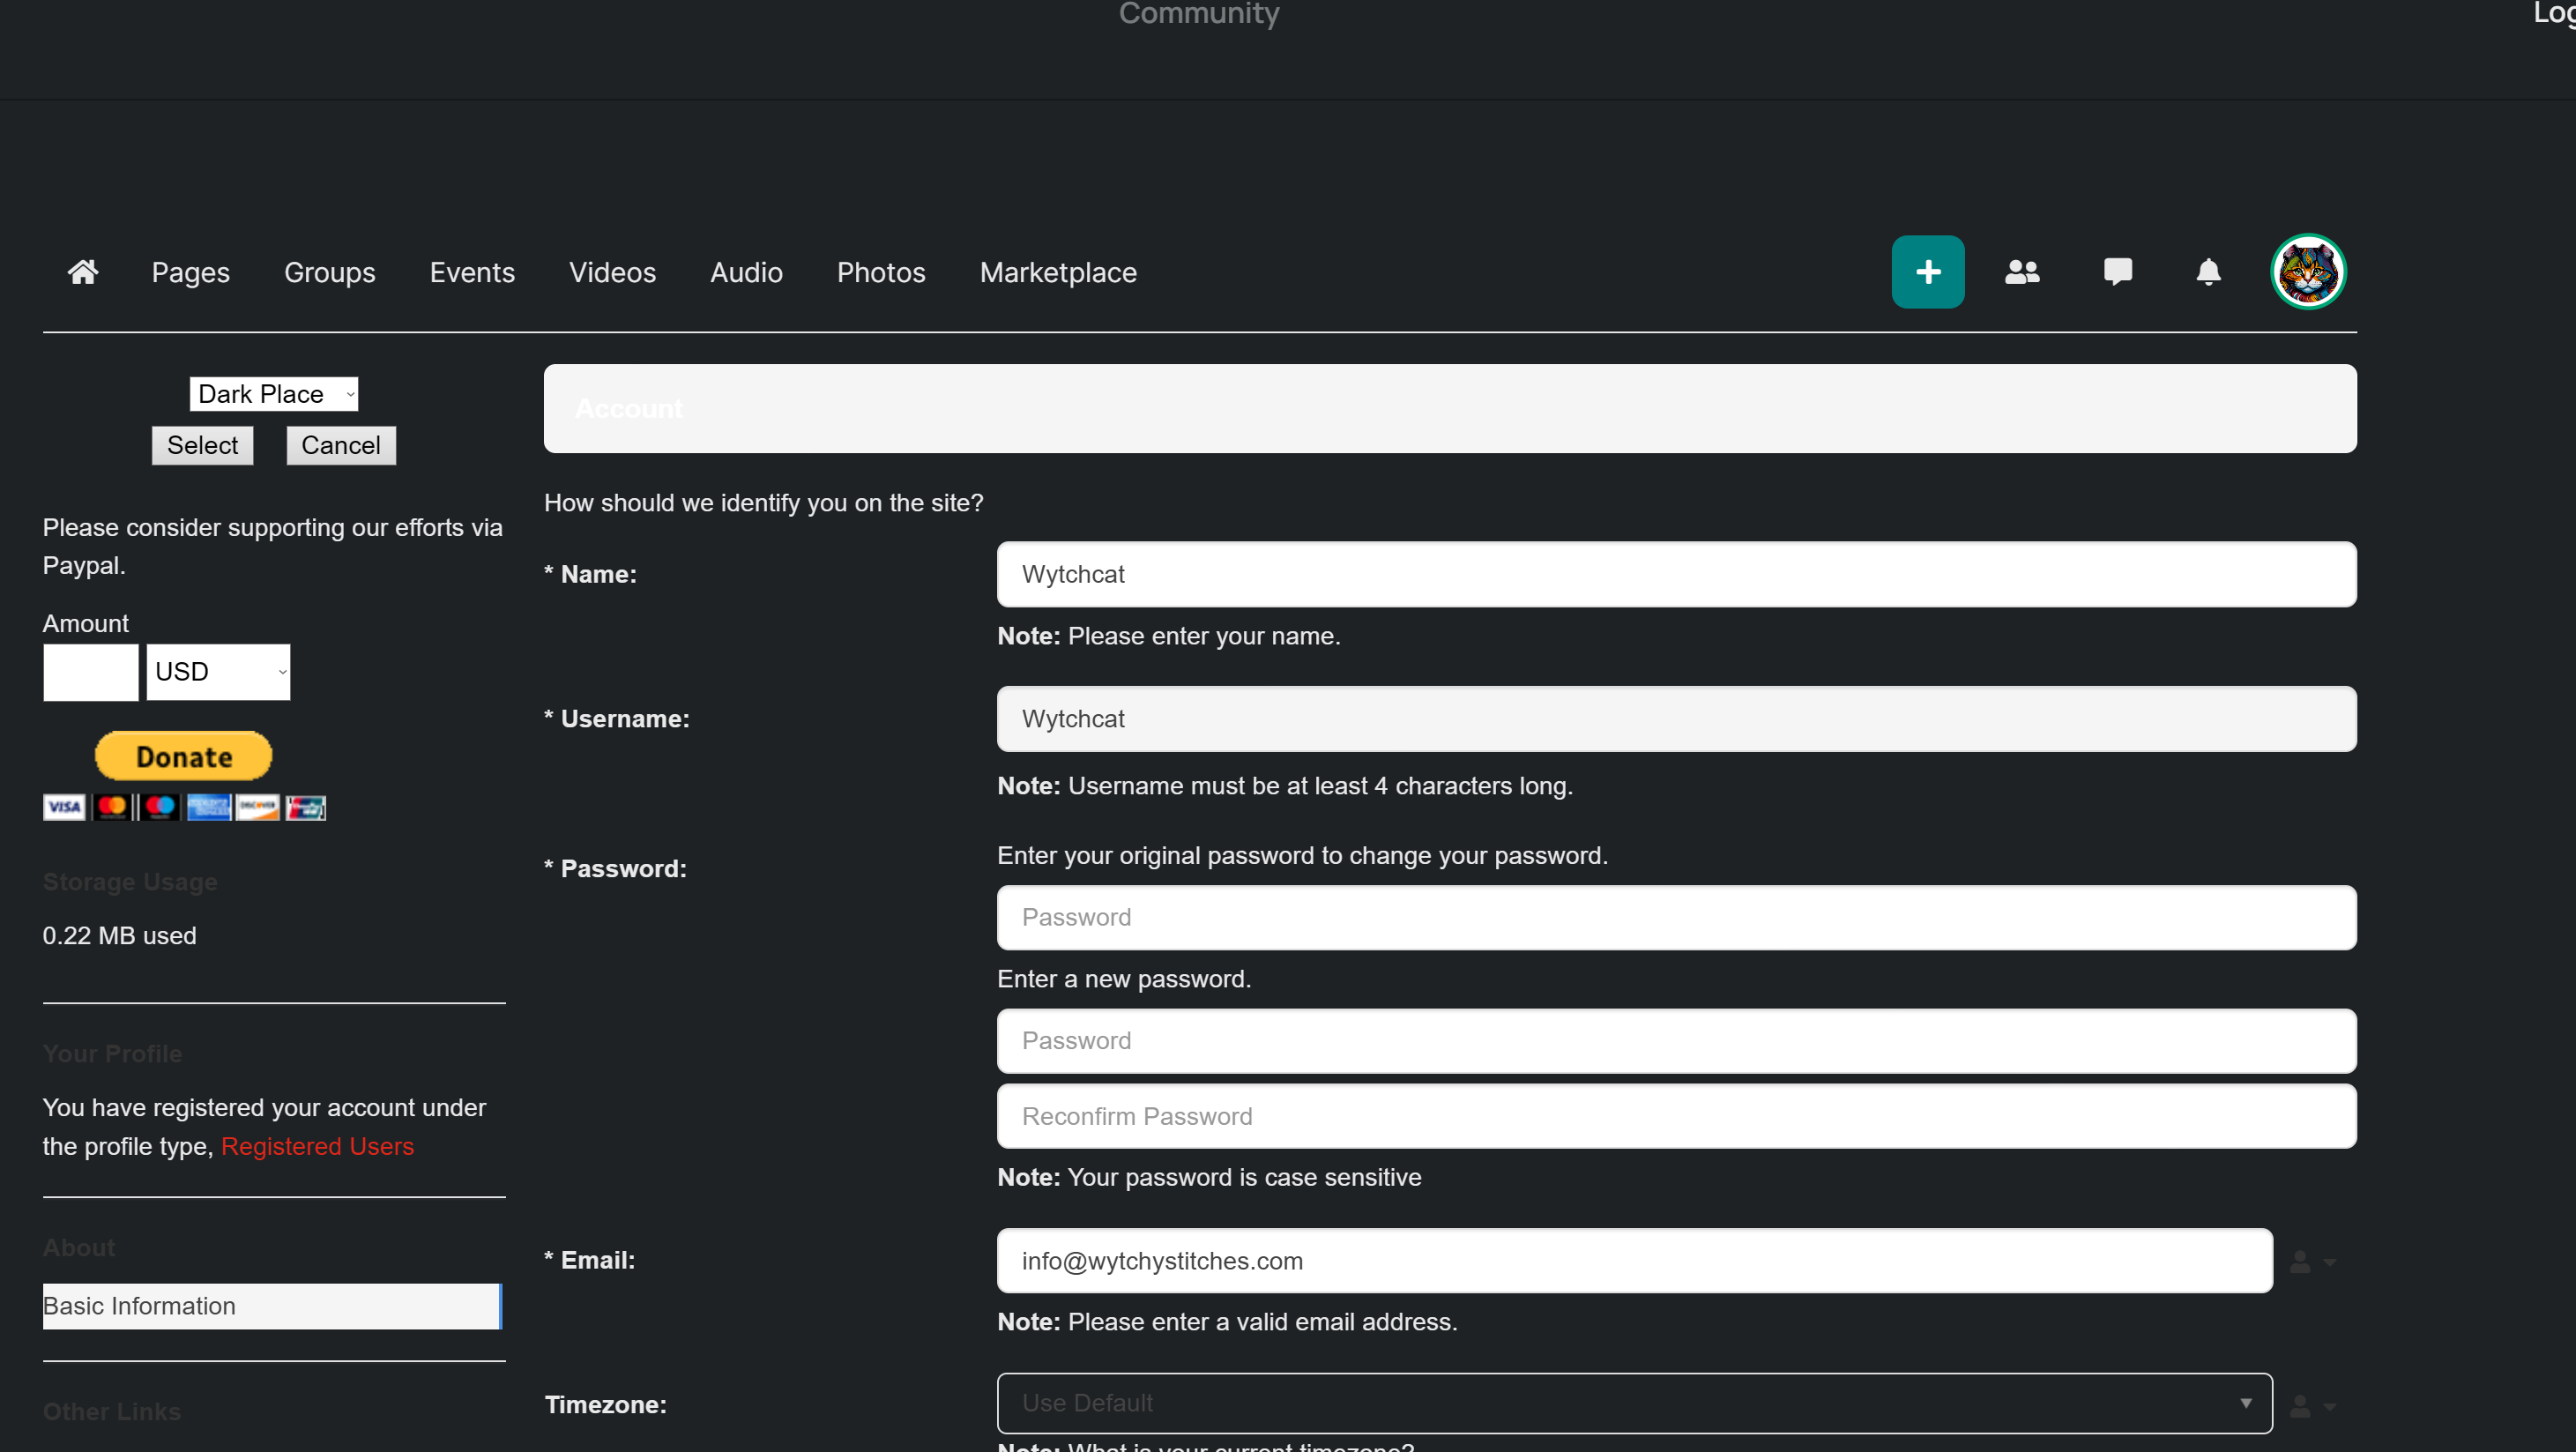Click the teal plus create button
Screen dimensions: 2576x1452
point(1927,272)
